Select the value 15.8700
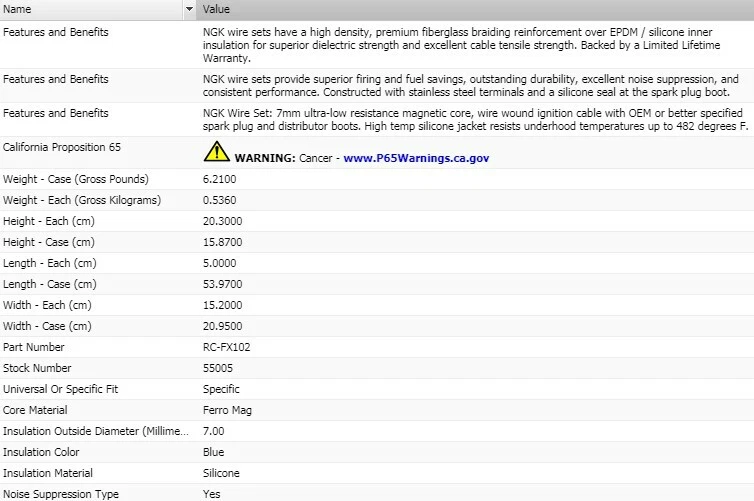The image size is (754, 501). 222,242
